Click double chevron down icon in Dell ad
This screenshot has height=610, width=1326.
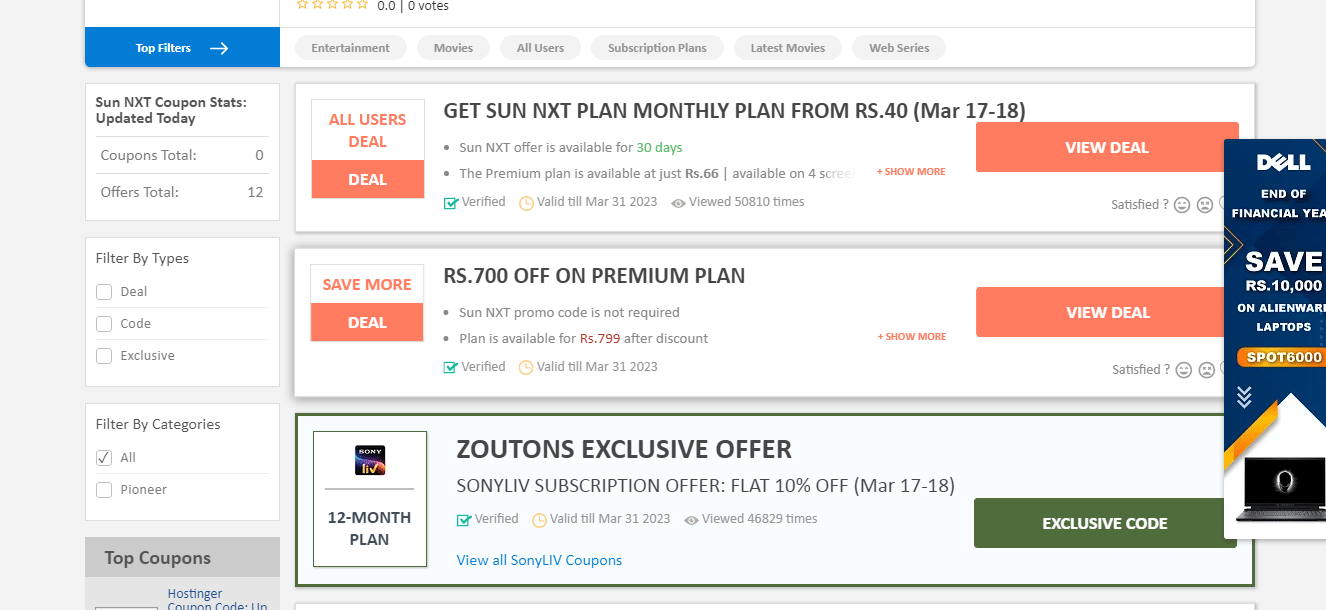click(x=1244, y=397)
